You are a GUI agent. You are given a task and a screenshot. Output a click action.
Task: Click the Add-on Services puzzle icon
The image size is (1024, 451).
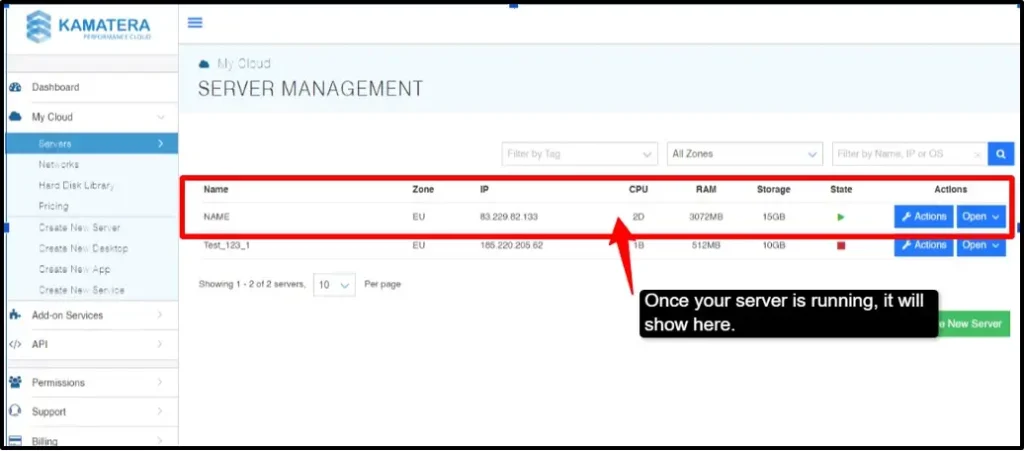coord(15,315)
